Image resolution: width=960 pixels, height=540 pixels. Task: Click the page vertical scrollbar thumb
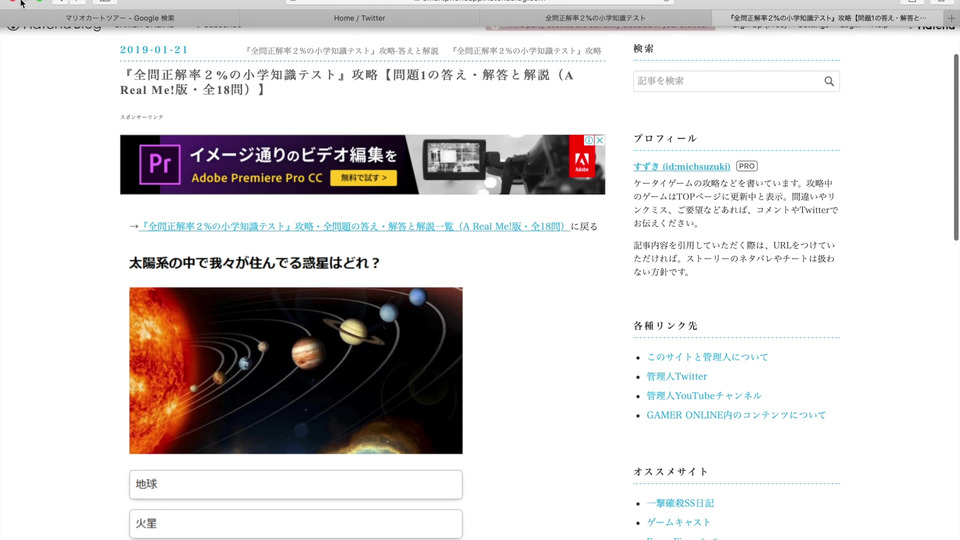point(956,147)
